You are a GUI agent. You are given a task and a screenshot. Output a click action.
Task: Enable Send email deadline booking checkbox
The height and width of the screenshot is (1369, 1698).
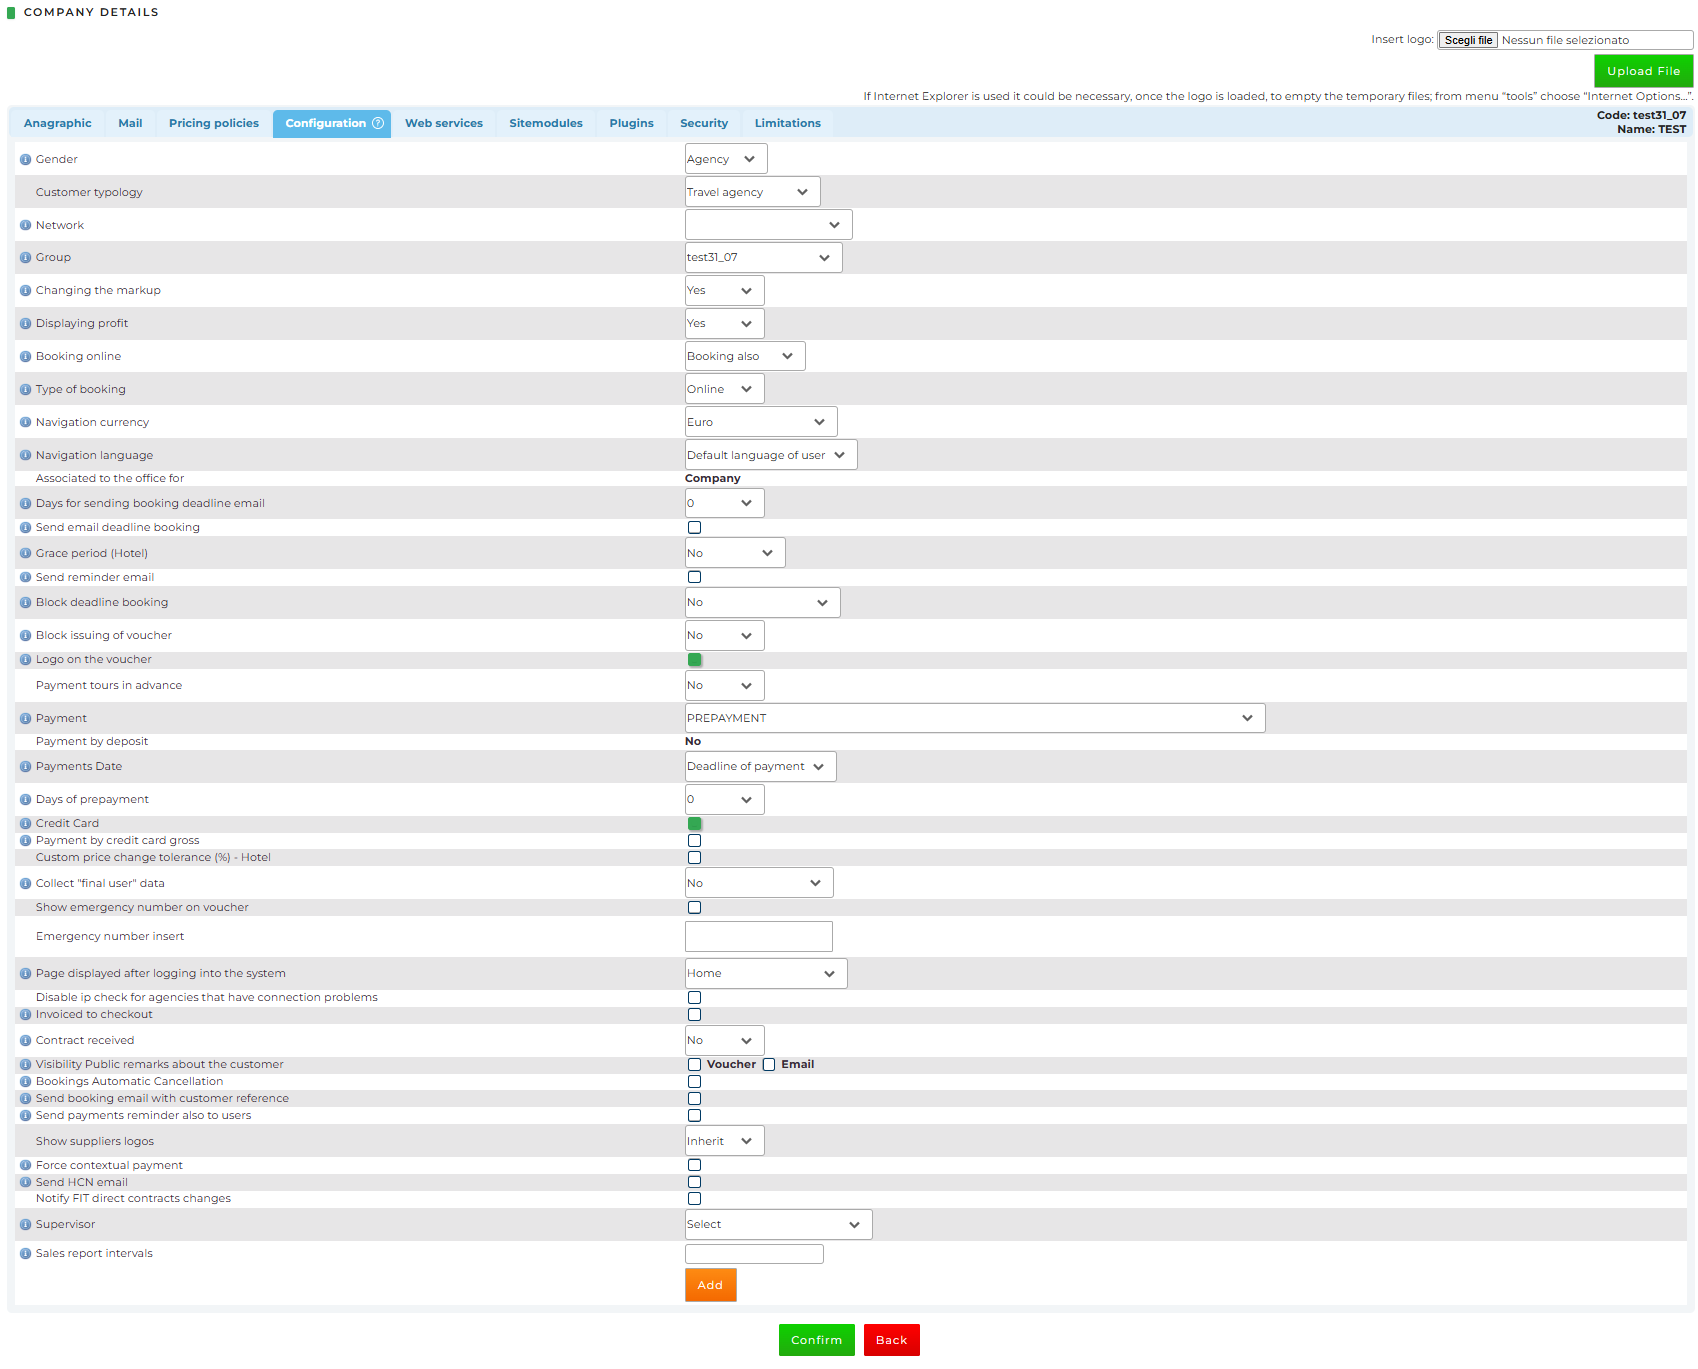click(694, 528)
